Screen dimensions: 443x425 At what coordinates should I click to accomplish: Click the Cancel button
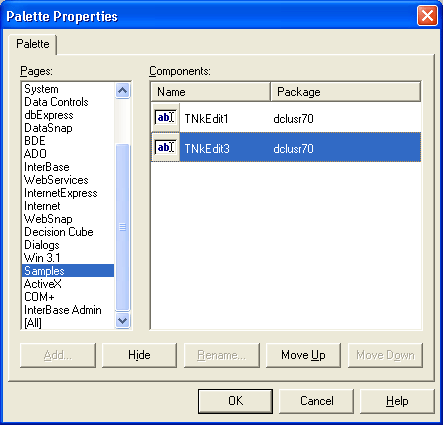click(x=316, y=401)
